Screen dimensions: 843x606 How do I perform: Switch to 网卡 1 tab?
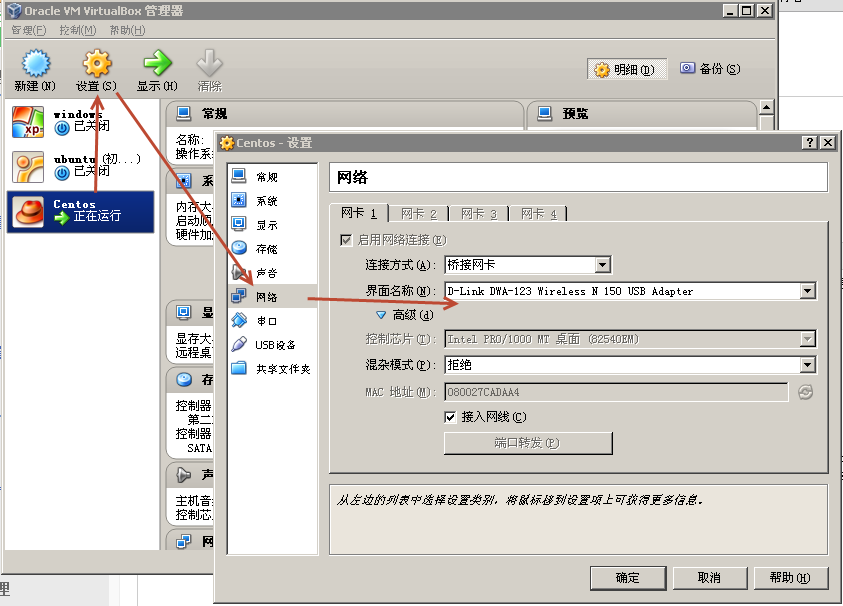[x=359, y=213]
